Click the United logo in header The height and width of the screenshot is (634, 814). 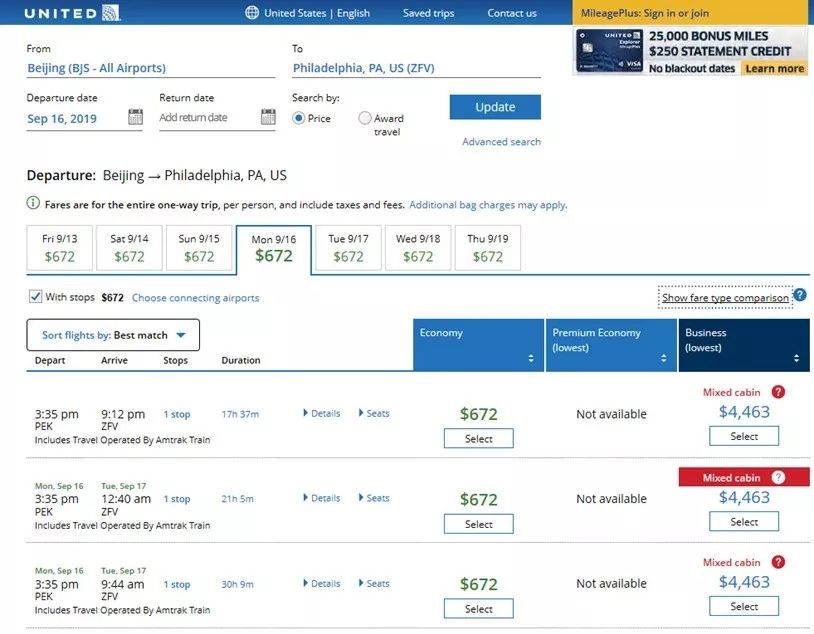point(73,13)
